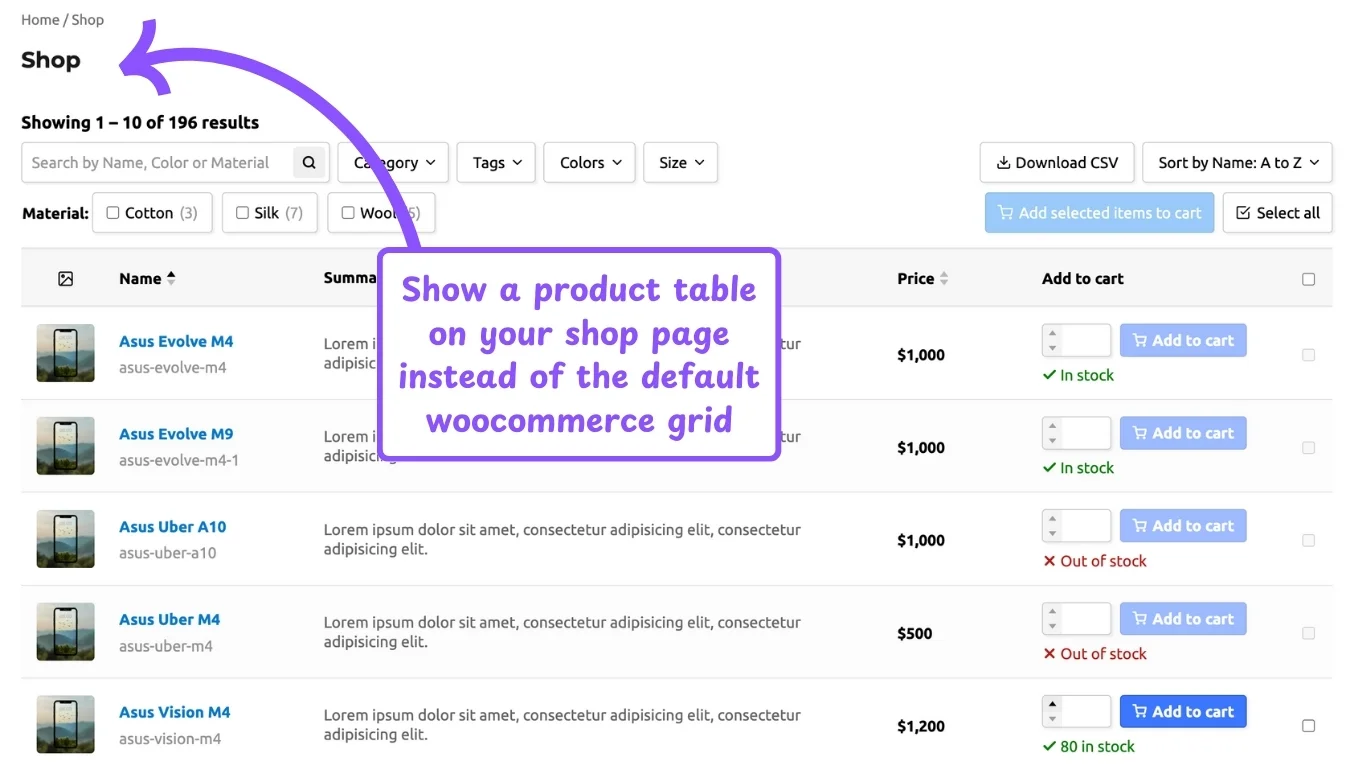Open the Asus Uber A10 product thumbnail
Image resolution: width=1350 pixels, height=765 pixels.
66,539
